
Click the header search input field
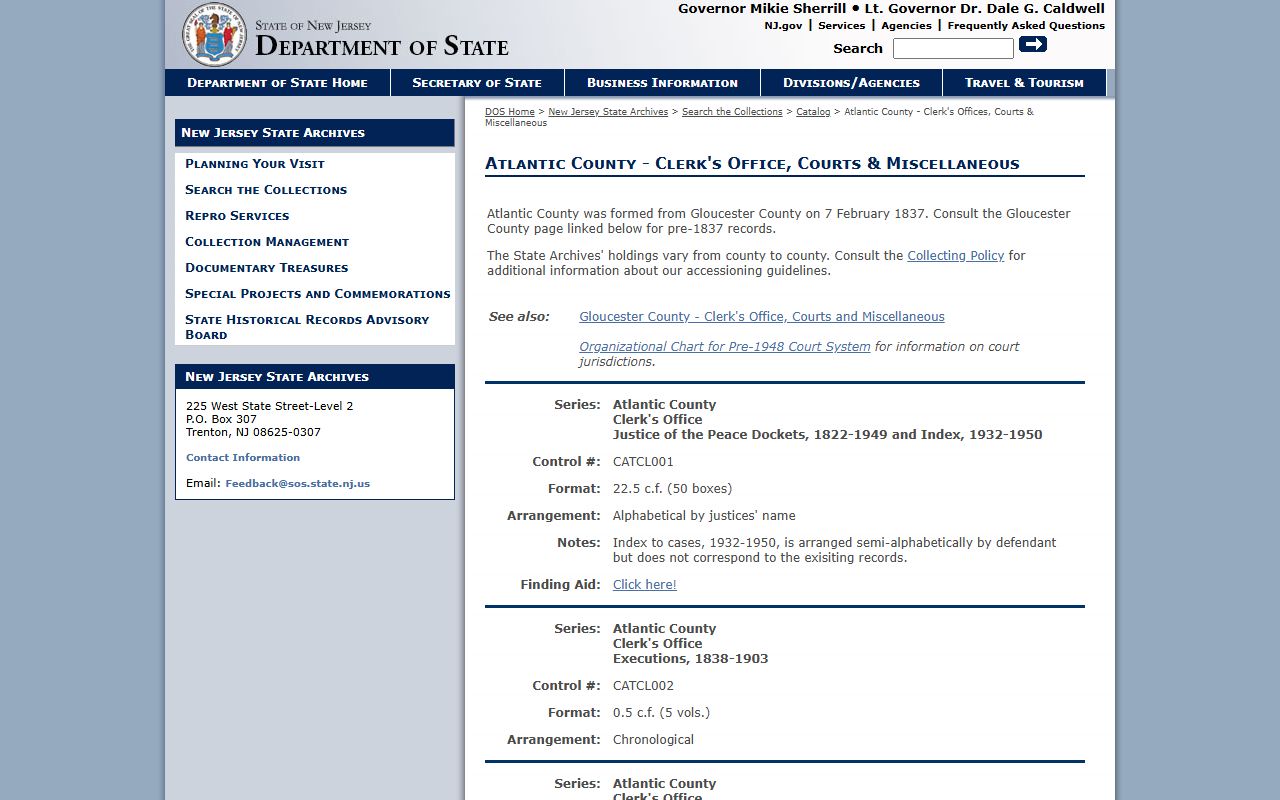(953, 48)
